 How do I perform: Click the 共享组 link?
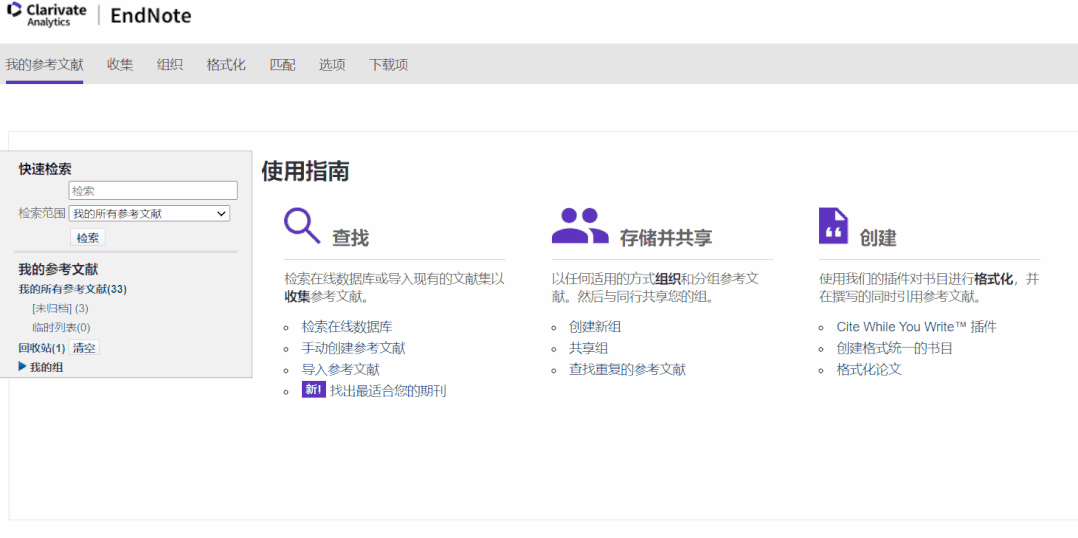588,348
